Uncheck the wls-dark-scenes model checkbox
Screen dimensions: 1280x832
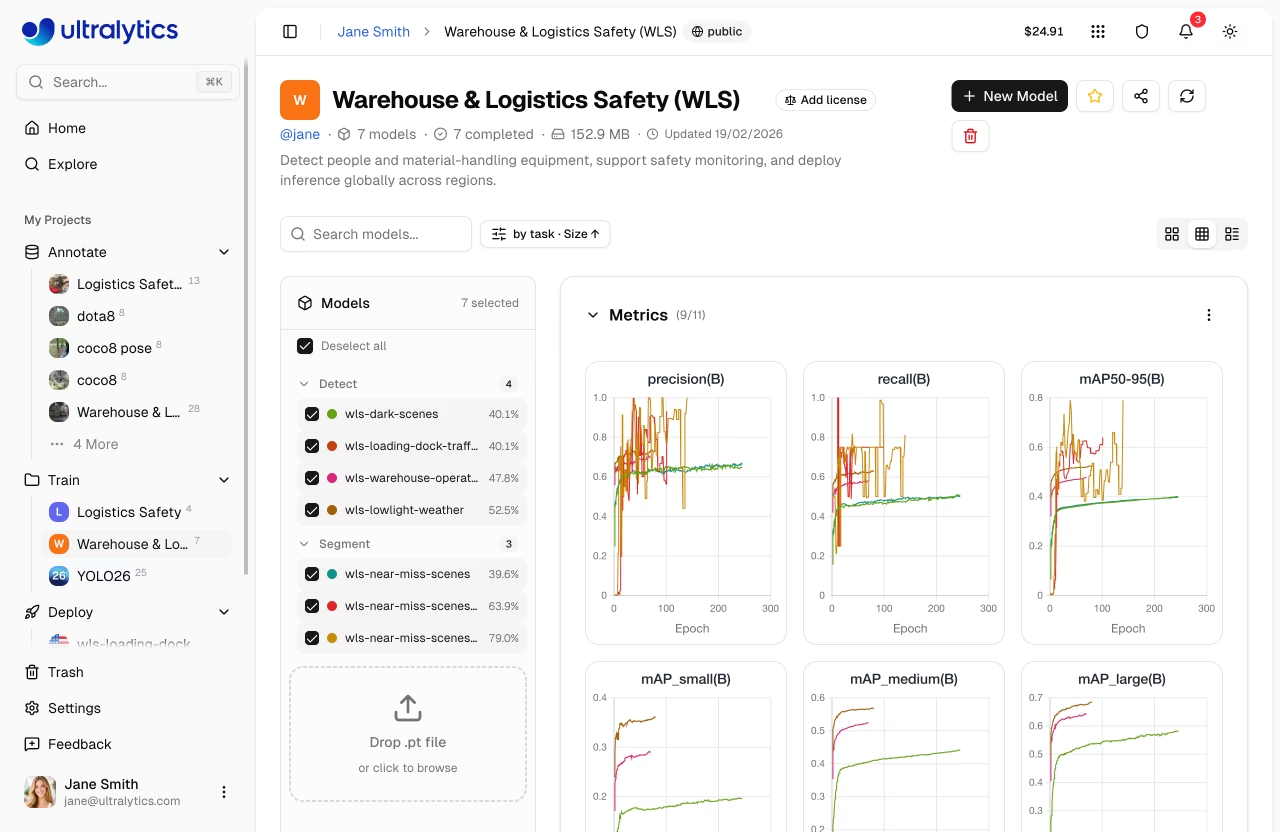tap(312, 414)
